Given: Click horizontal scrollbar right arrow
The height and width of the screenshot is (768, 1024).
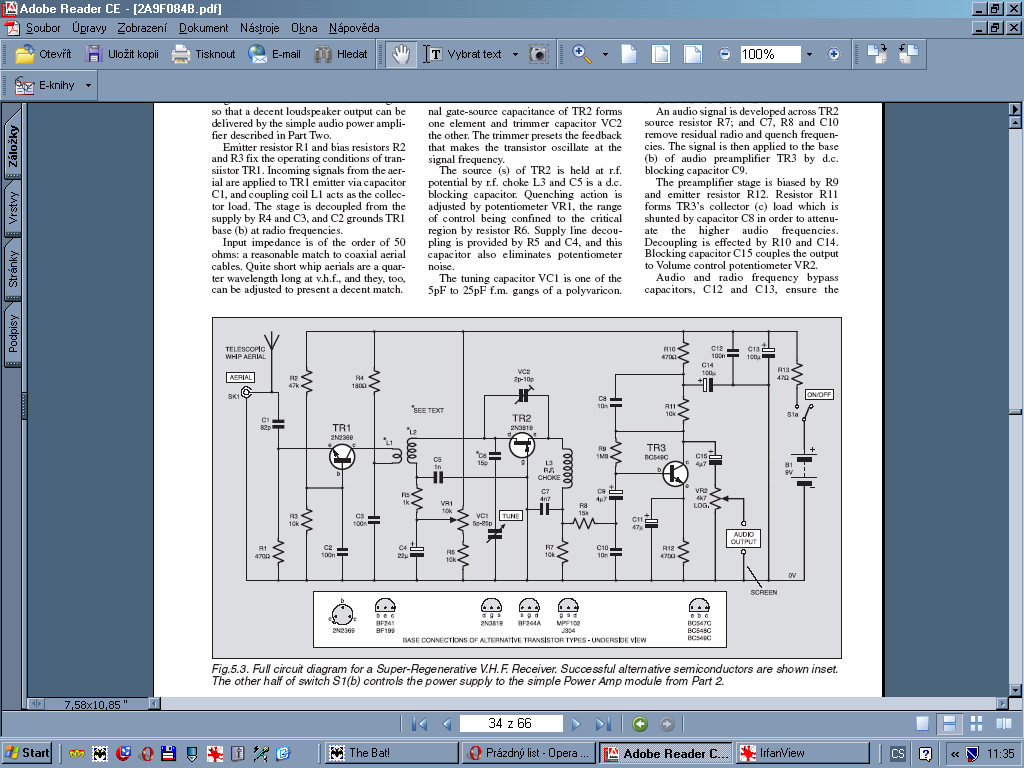Looking at the screenshot, I should [x=1002, y=703].
